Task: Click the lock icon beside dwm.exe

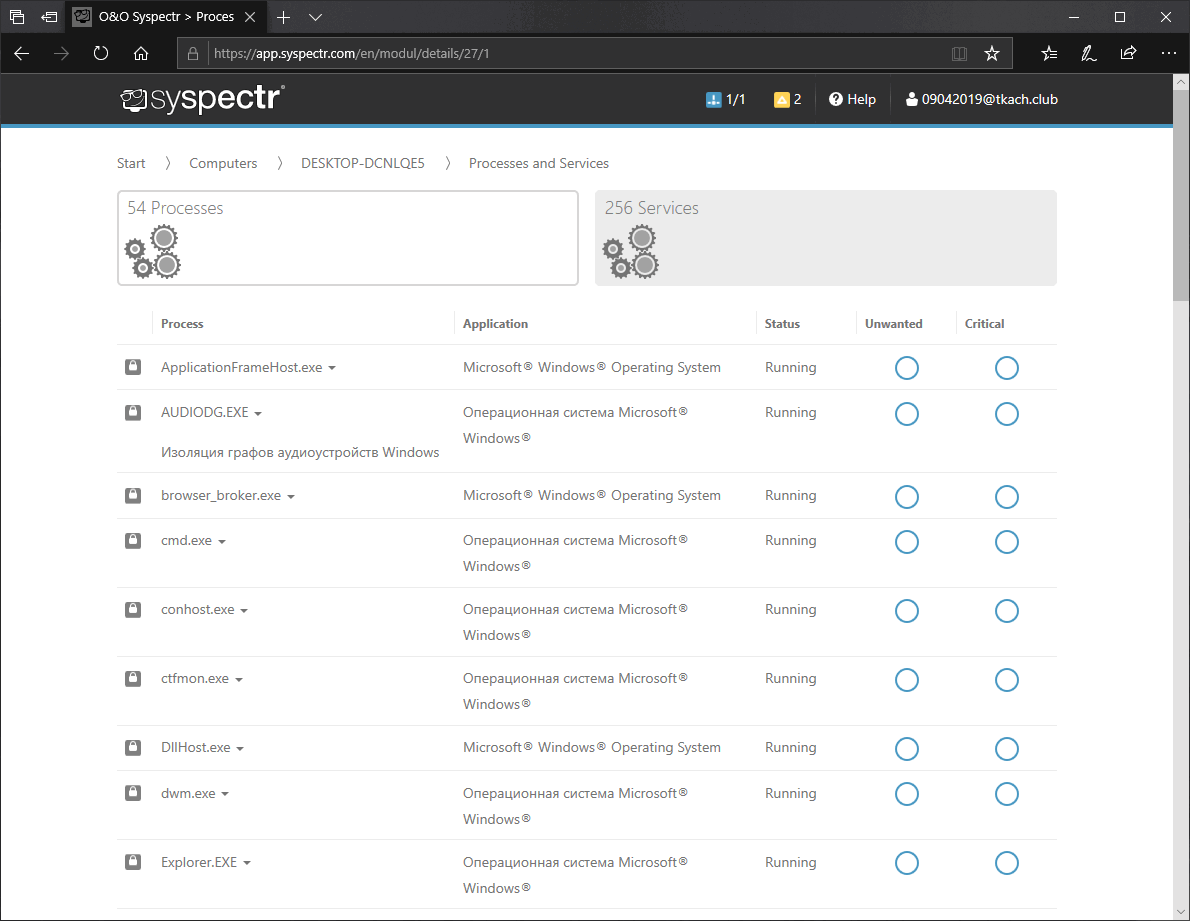Action: tap(133, 793)
